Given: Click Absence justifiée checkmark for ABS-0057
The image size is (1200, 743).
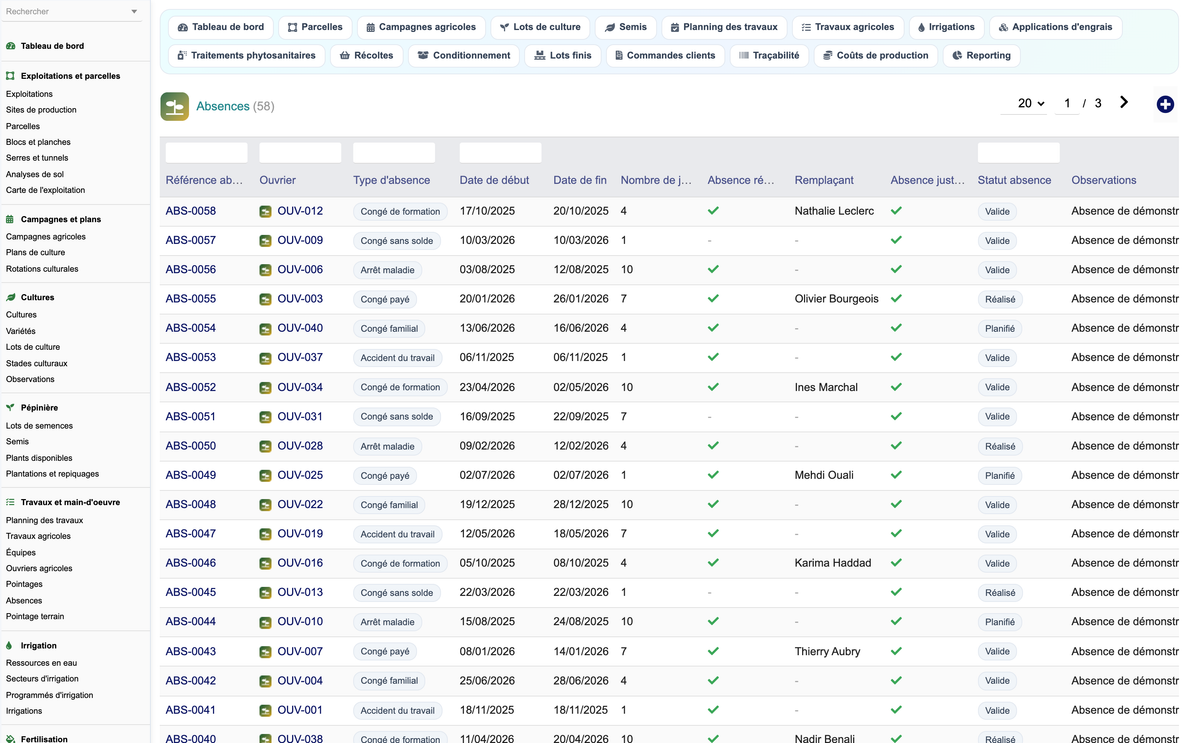Looking at the screenshot, I should [x=896, y=240].
